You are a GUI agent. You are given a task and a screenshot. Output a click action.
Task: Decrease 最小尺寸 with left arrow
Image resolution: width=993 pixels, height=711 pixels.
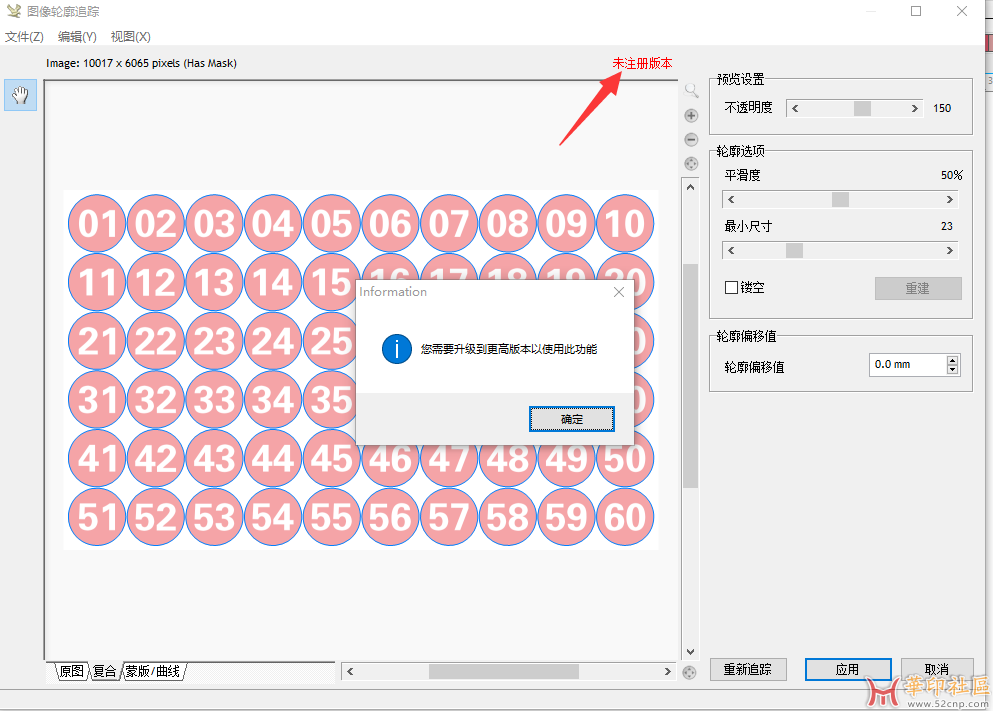point(731,251)
